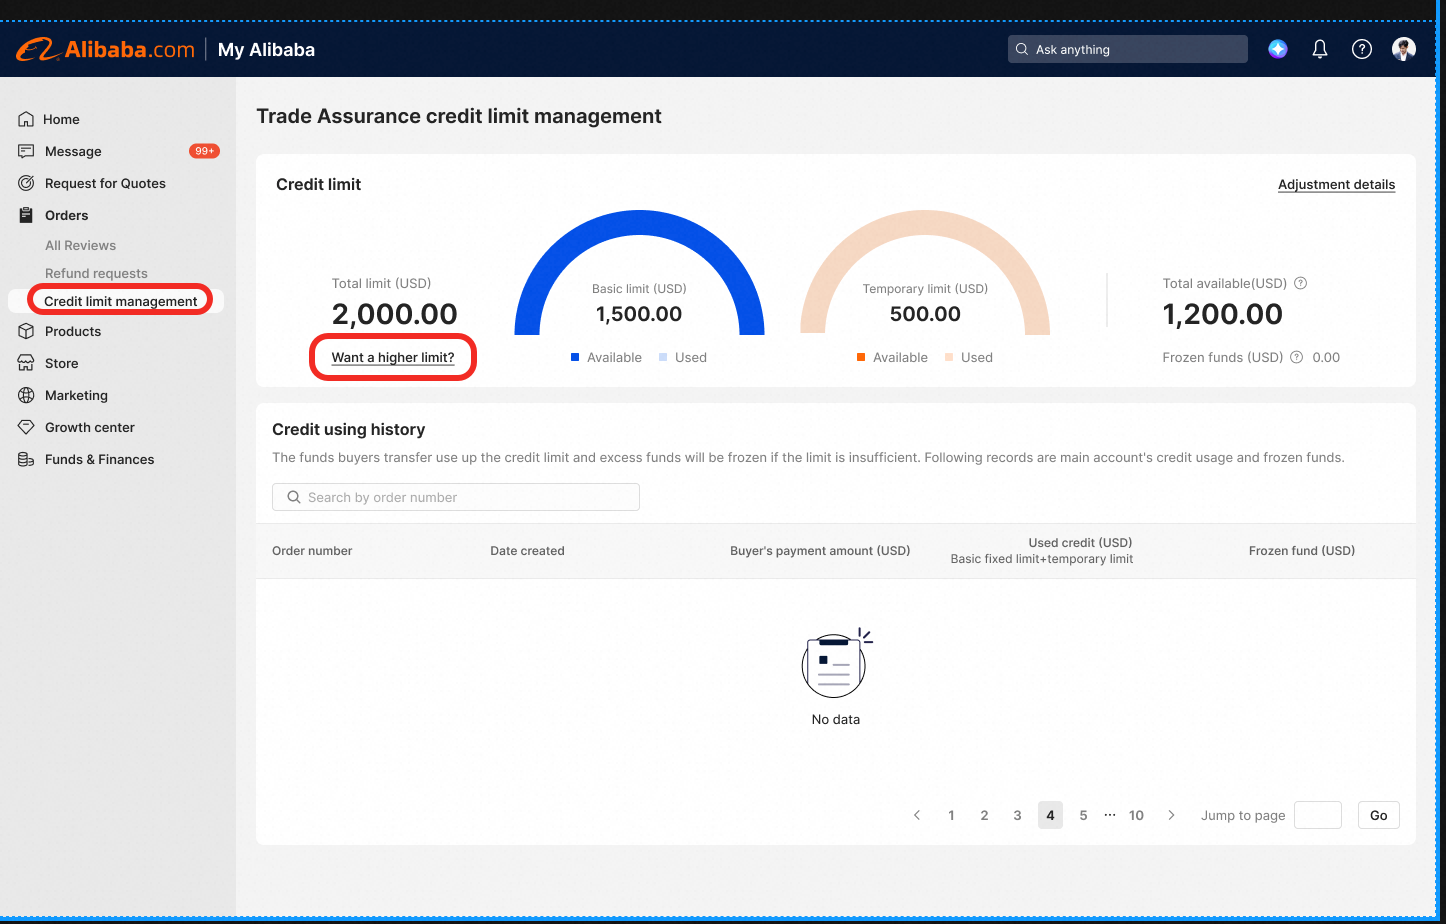Click the info icon beside Total available(USD)
The image size is (1446, 924).
(x=1301, y=283)
